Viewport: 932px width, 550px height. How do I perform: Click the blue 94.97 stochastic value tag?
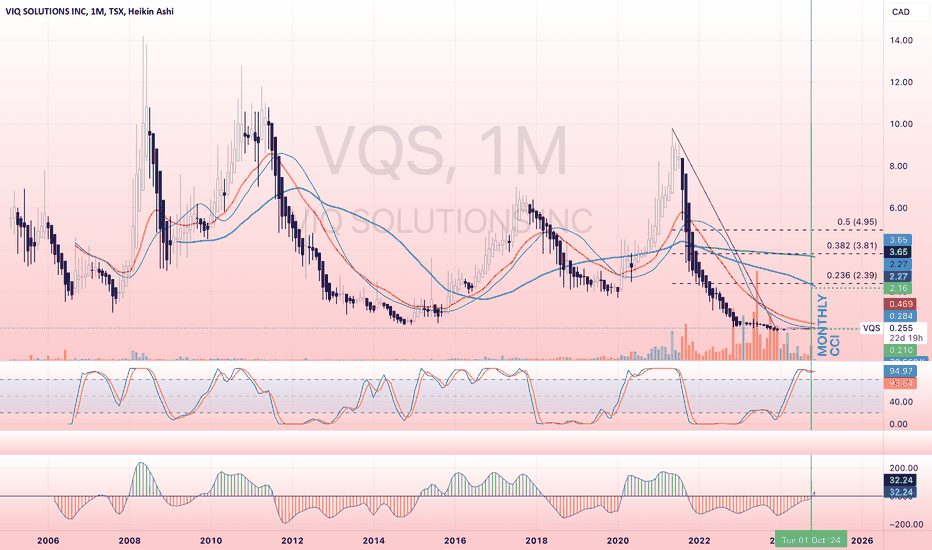(900, 371)
